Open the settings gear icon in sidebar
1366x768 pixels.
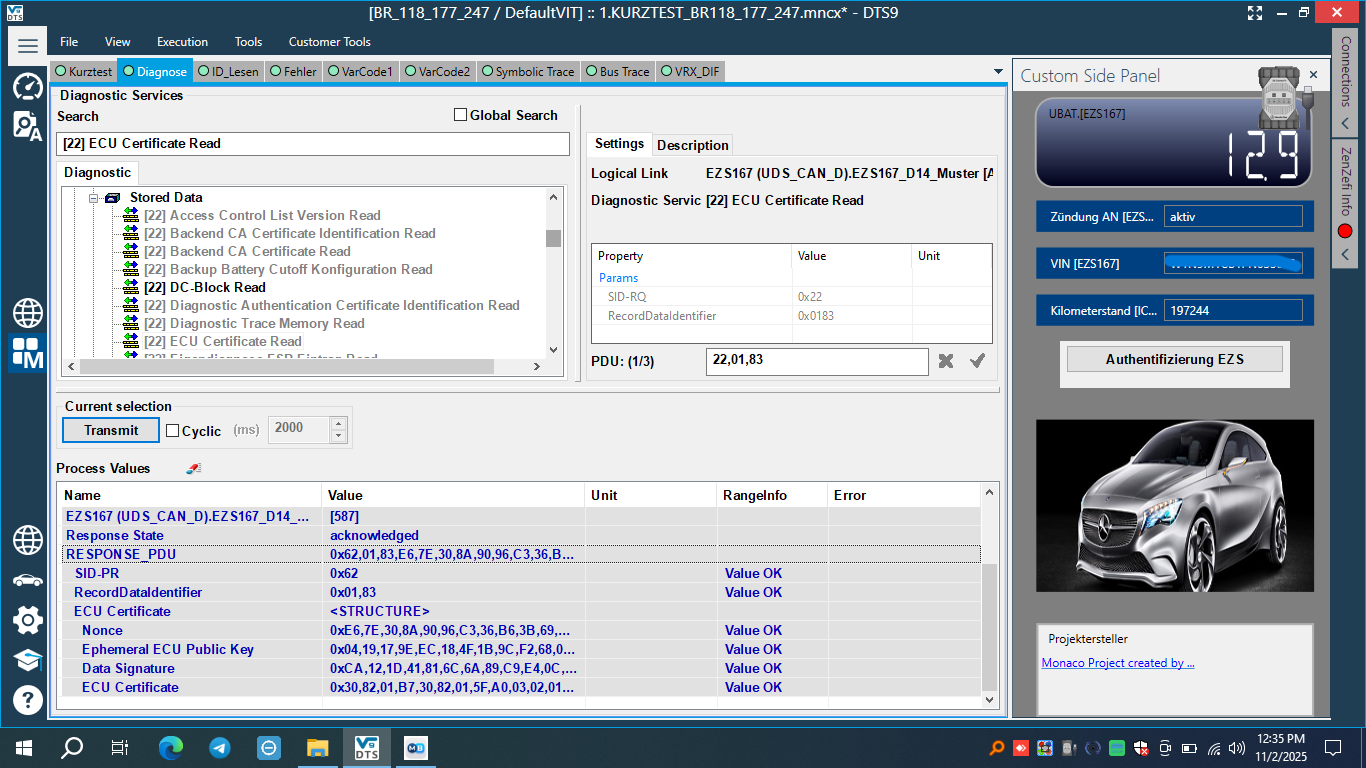coord(27,617)
